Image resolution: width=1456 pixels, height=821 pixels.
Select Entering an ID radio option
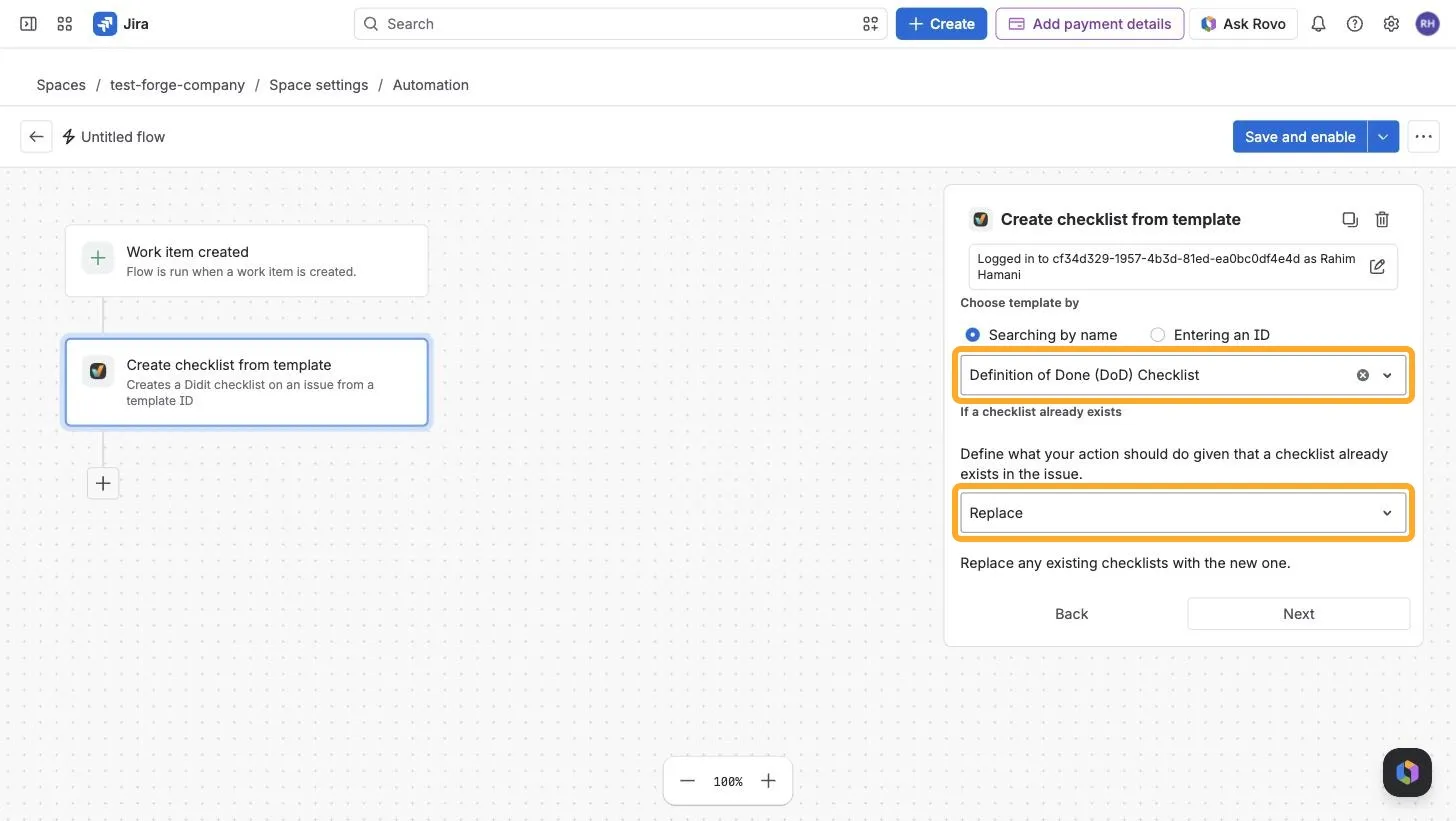coord(1157,335)
